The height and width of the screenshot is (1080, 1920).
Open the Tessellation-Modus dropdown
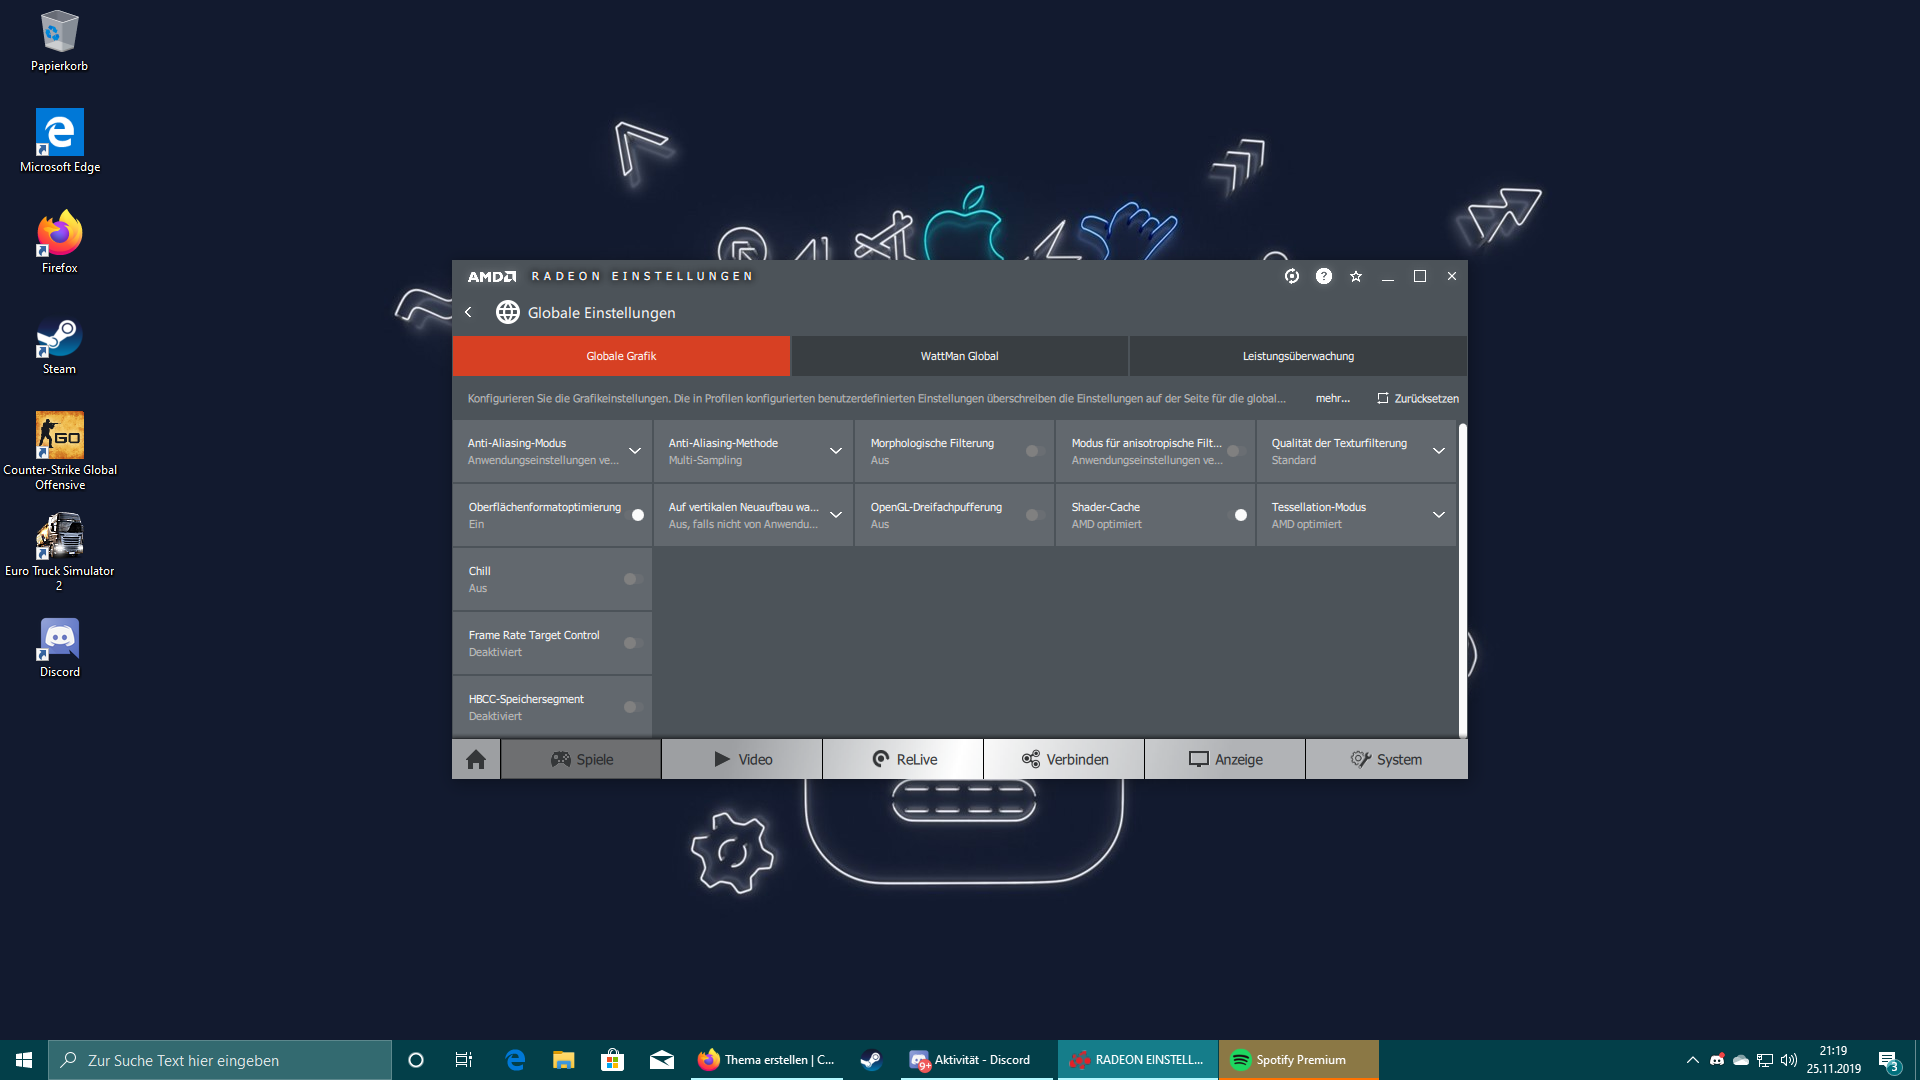point(1439,515)
